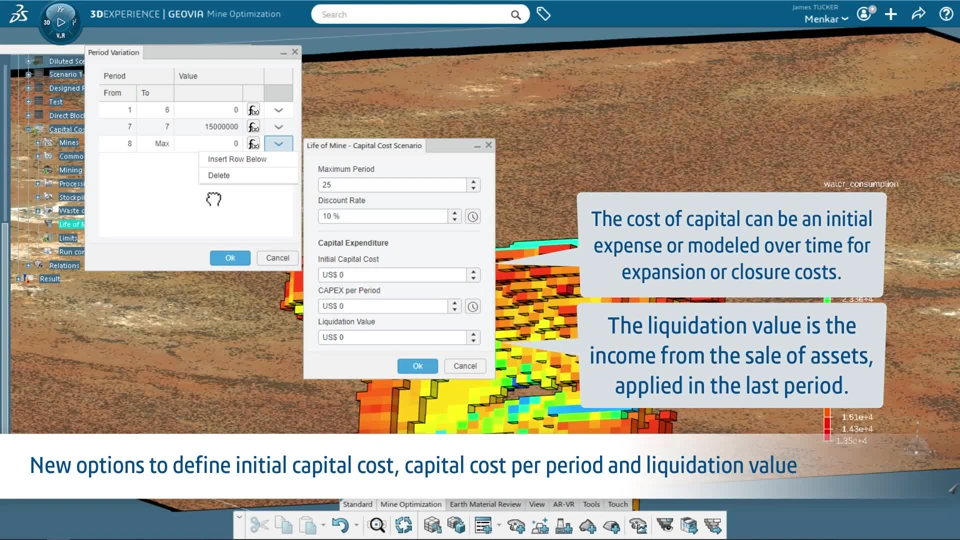Click the undo arrow icon

point(340,525)
